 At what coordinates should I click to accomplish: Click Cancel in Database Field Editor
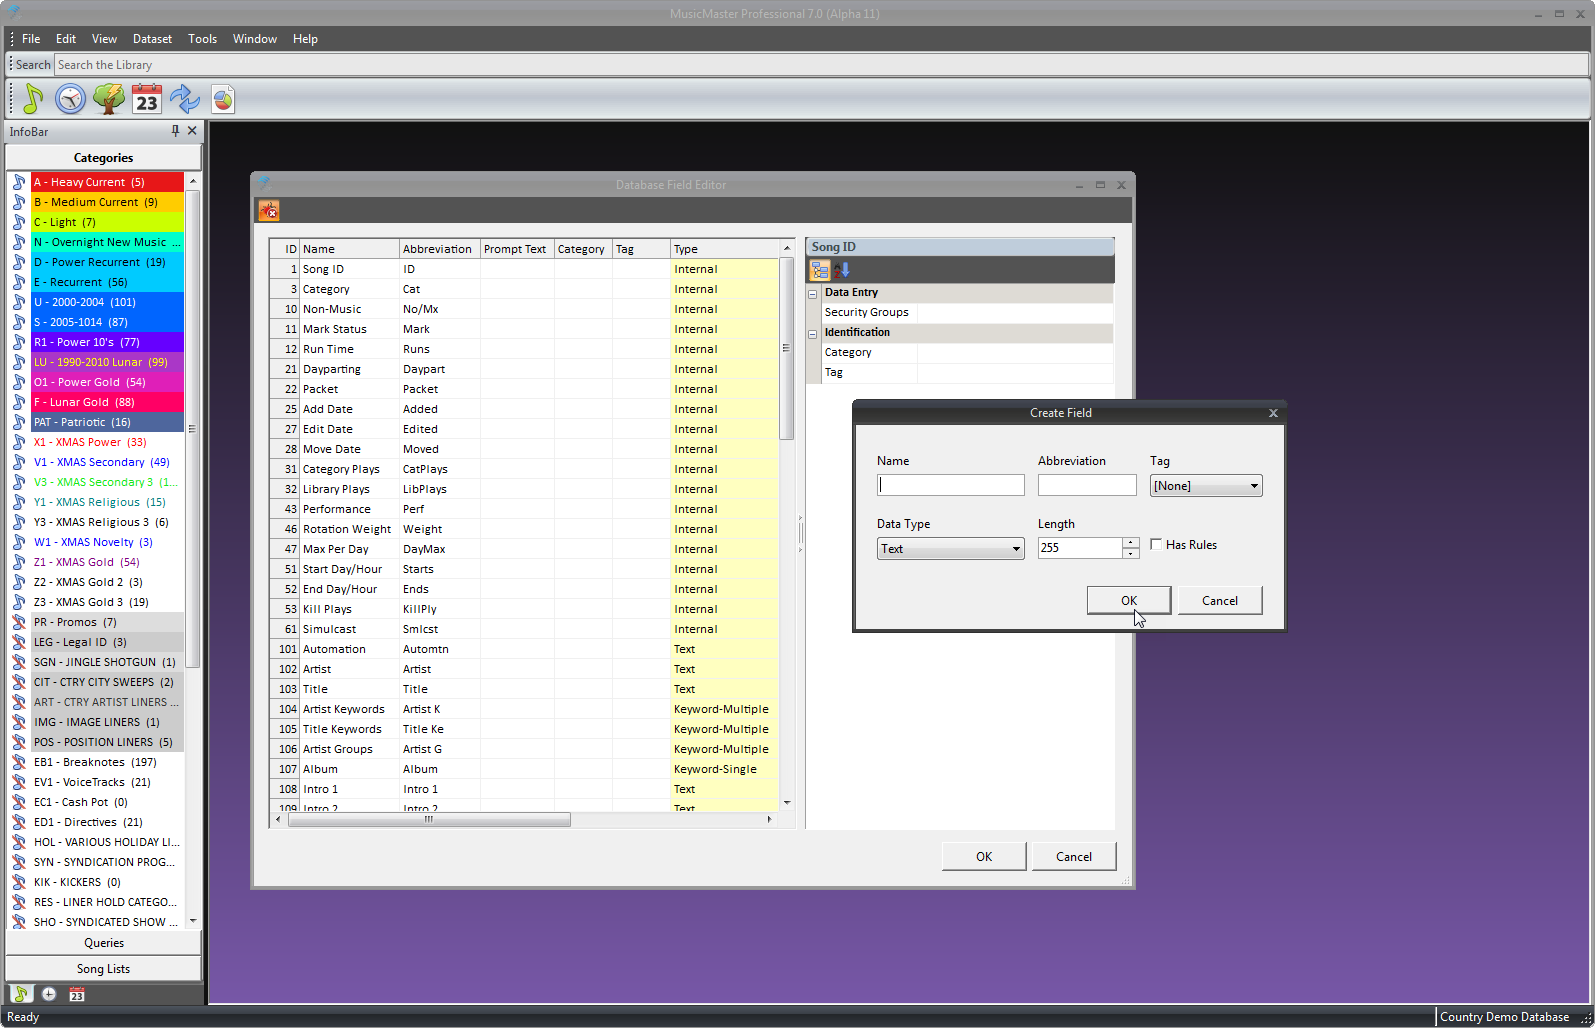(1074, 856)
